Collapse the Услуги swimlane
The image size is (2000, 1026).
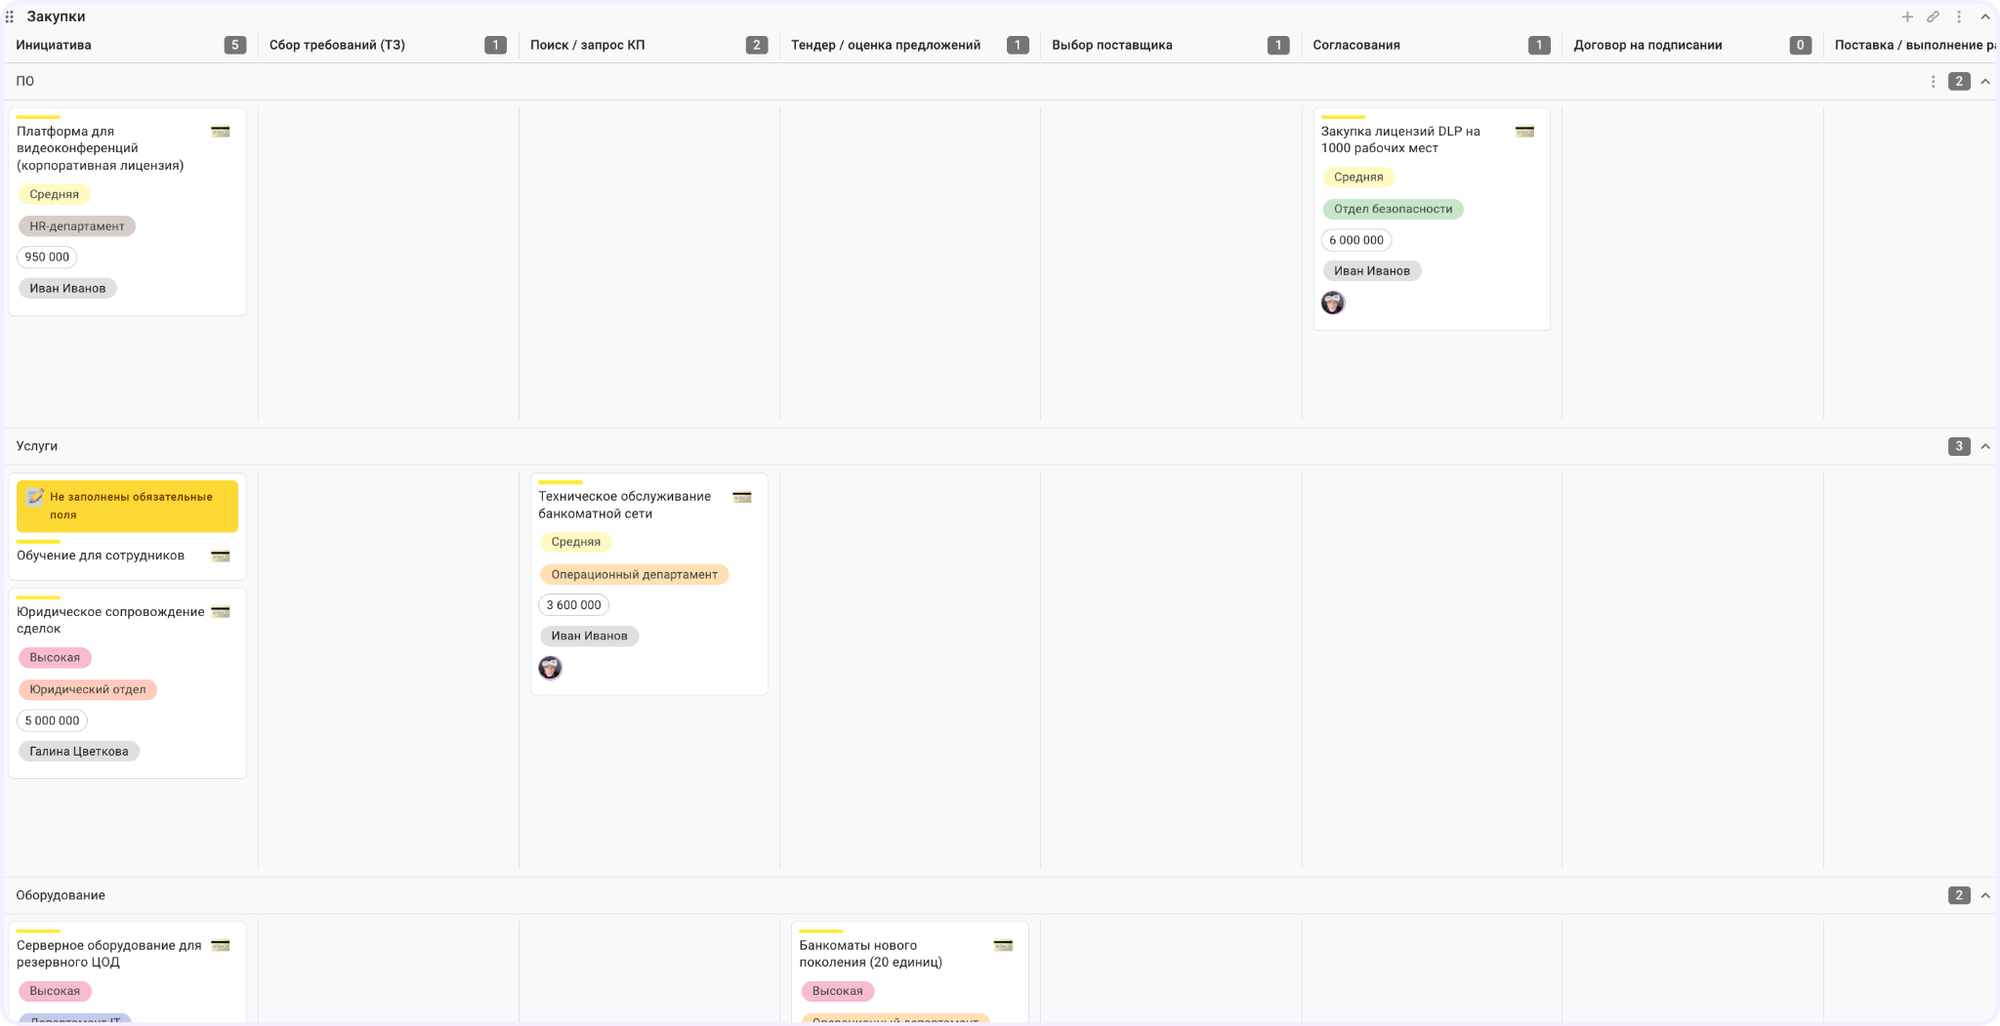[x=1985, y=447]
